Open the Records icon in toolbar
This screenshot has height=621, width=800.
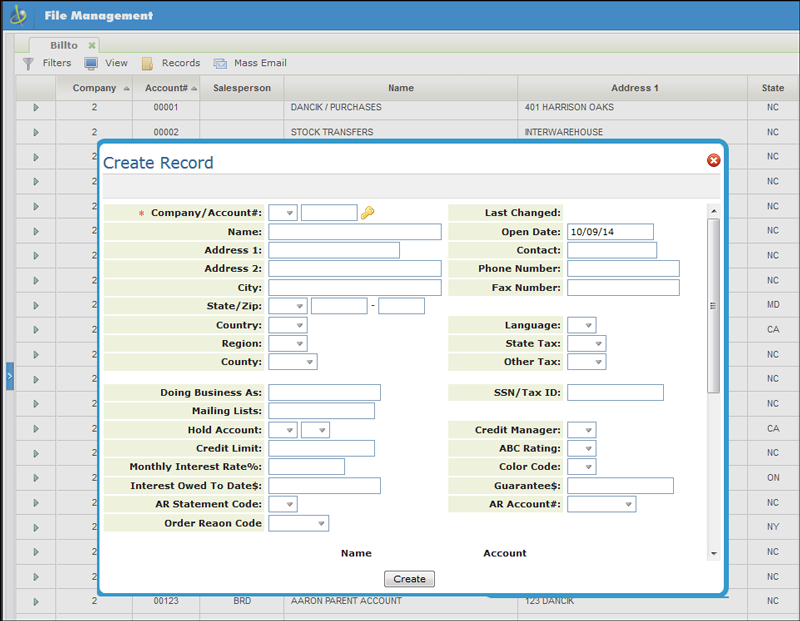[x=147, y=63]
